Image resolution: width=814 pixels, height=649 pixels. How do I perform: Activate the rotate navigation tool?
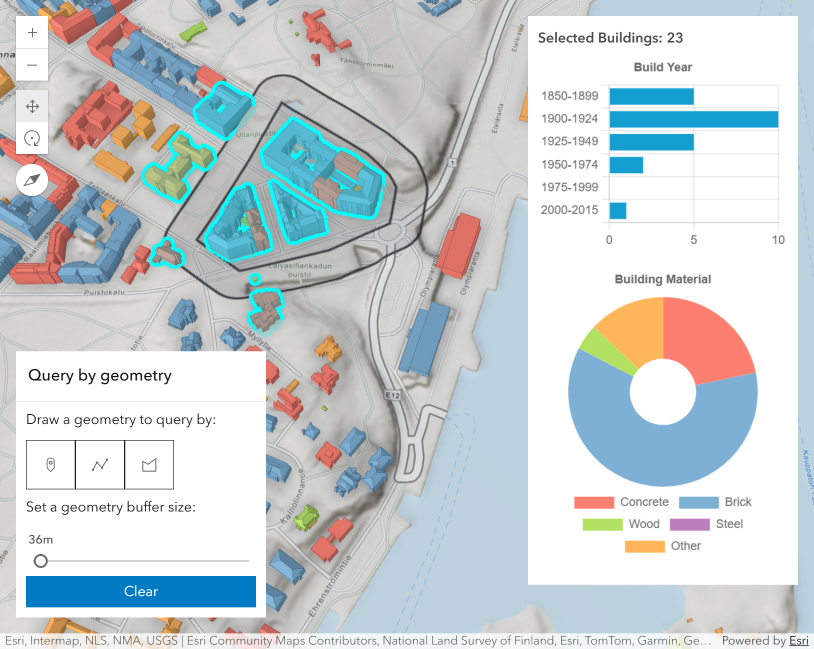point(32,138)
